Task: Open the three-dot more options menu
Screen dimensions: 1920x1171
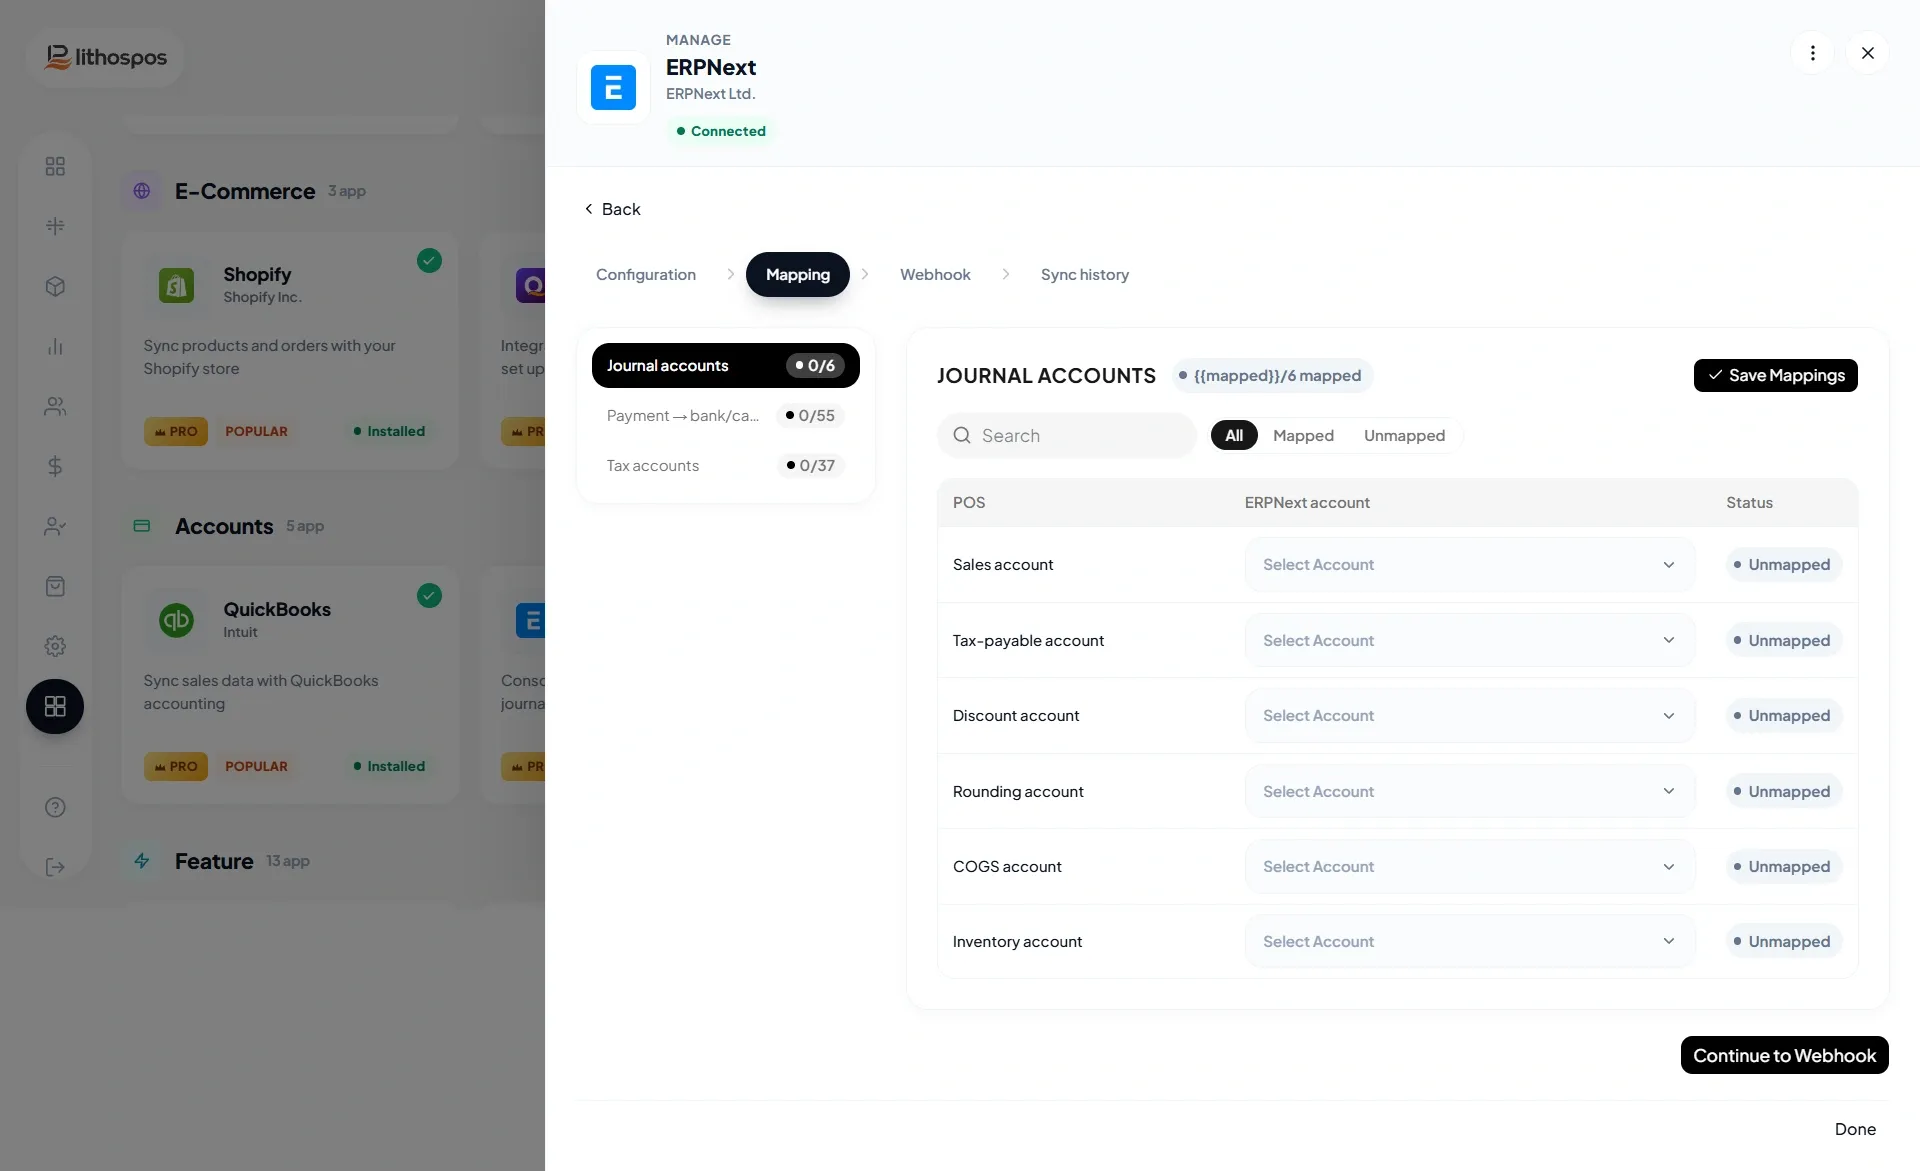Action: (x=1812, y=53)
